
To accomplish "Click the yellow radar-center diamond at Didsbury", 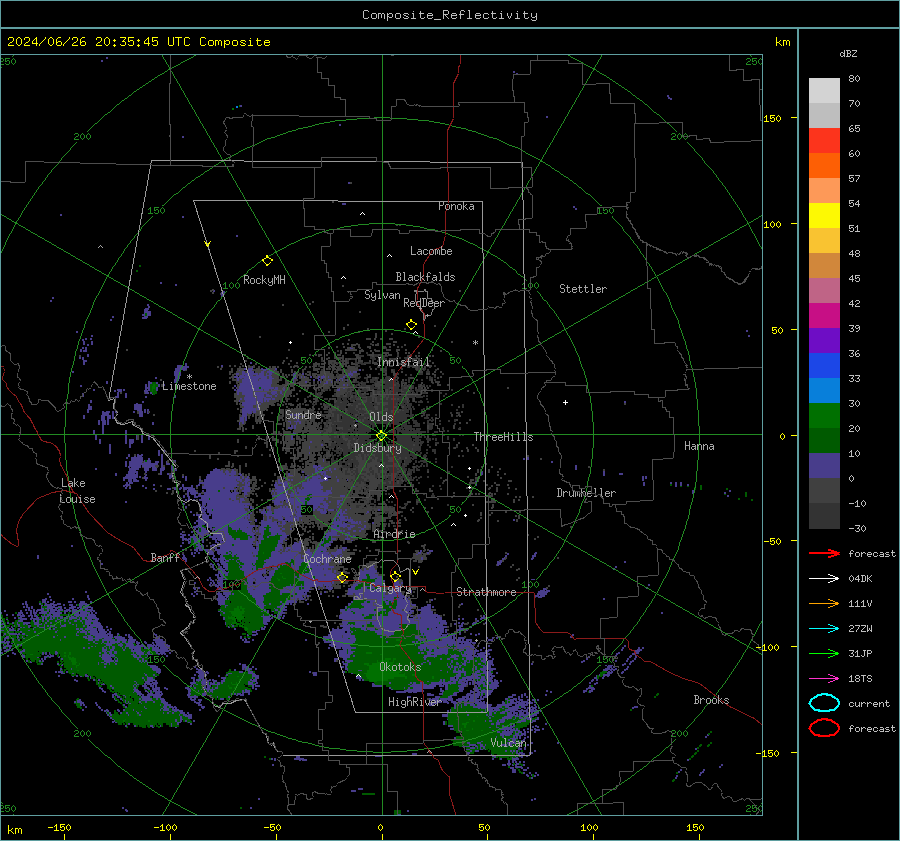I will click(x=382, y=435).
